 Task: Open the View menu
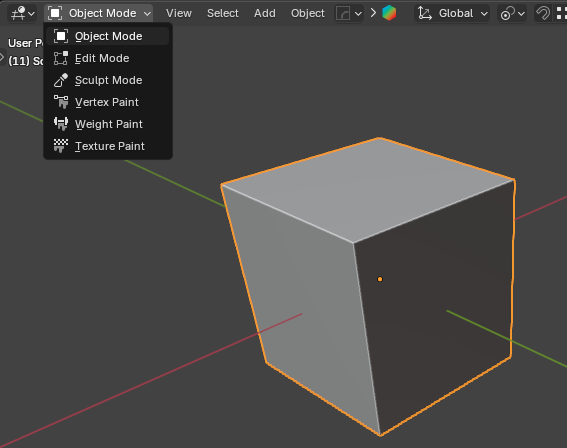pyautogui.click(x=179, y=13)
